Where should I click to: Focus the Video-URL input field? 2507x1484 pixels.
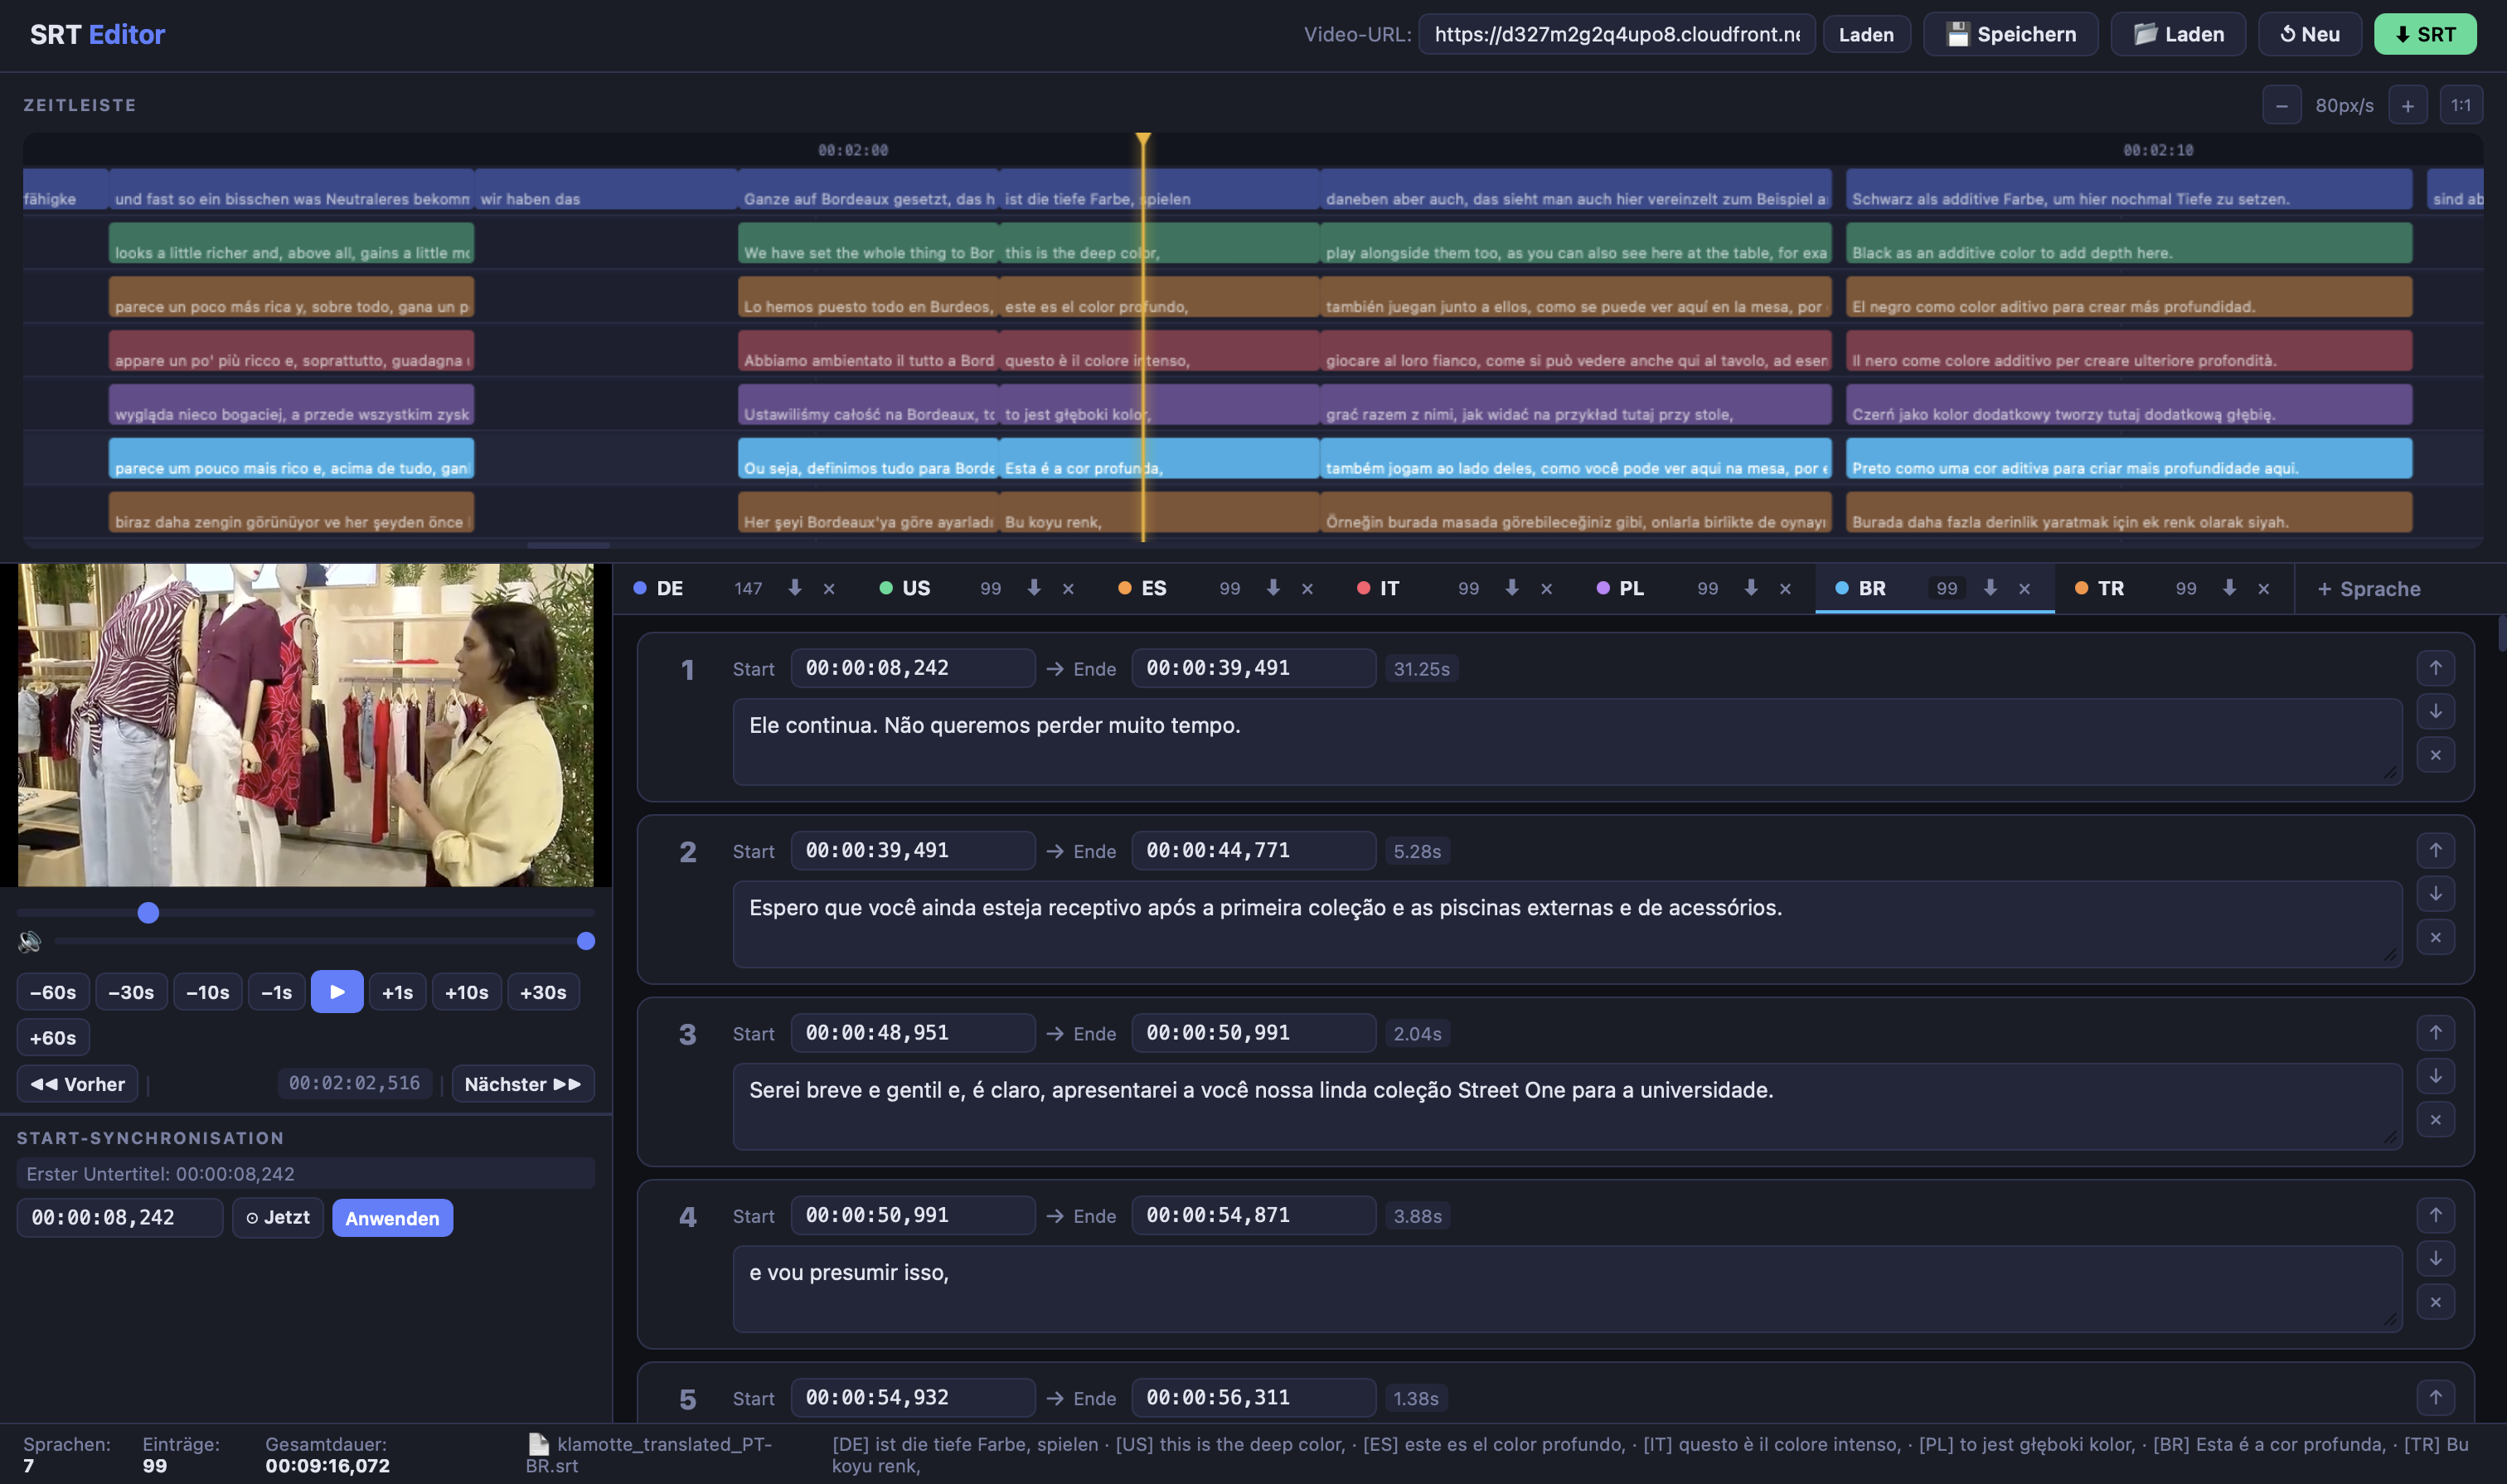click(1616, 34)
